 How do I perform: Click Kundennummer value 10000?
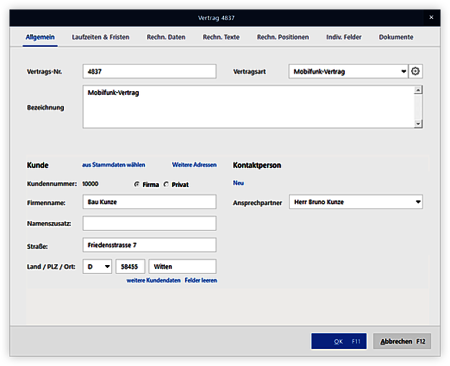tap(90, 184)
